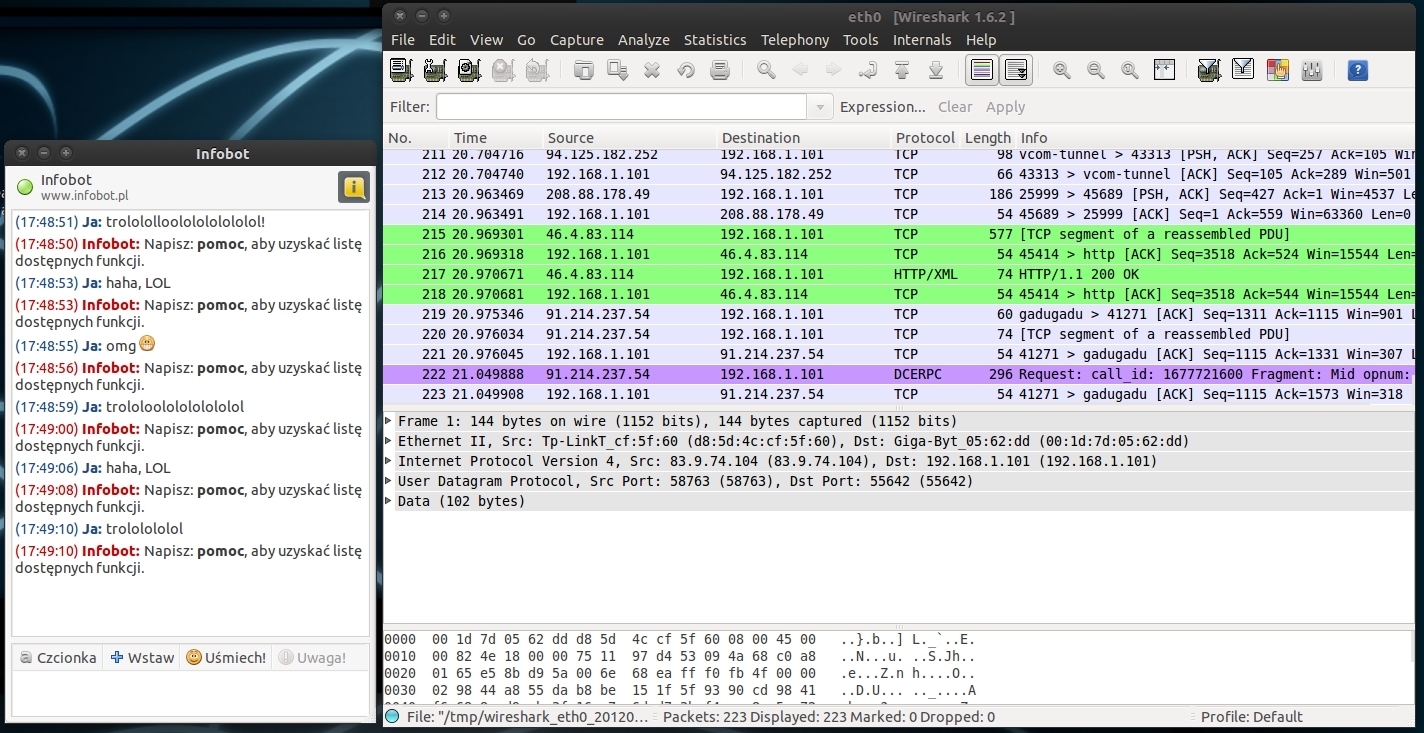1424x733 pixels.
Task: Open the coloring rules editor
Action: [1277, 70]
